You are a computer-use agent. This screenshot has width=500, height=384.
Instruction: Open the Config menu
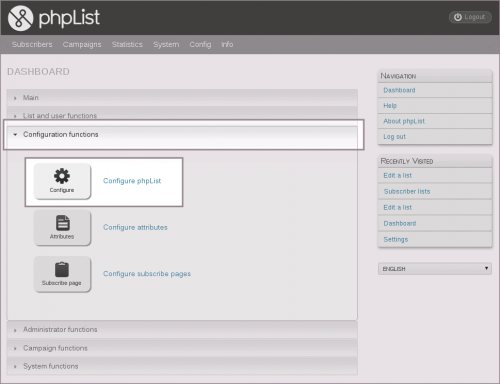tap(200, 44)
